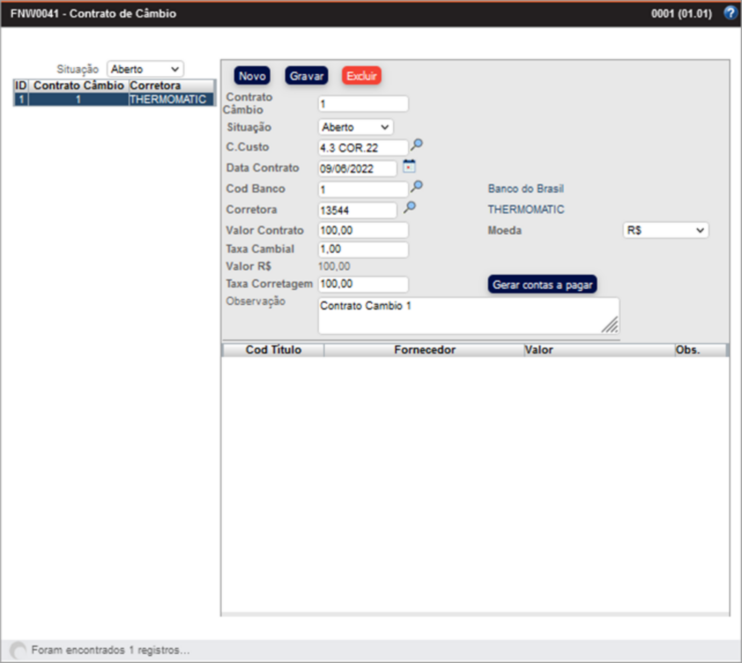Screen dimensions: 742x663
Task: Click the Valor Contrato input field
Action: pyautogui.click(x=362, y=230)
